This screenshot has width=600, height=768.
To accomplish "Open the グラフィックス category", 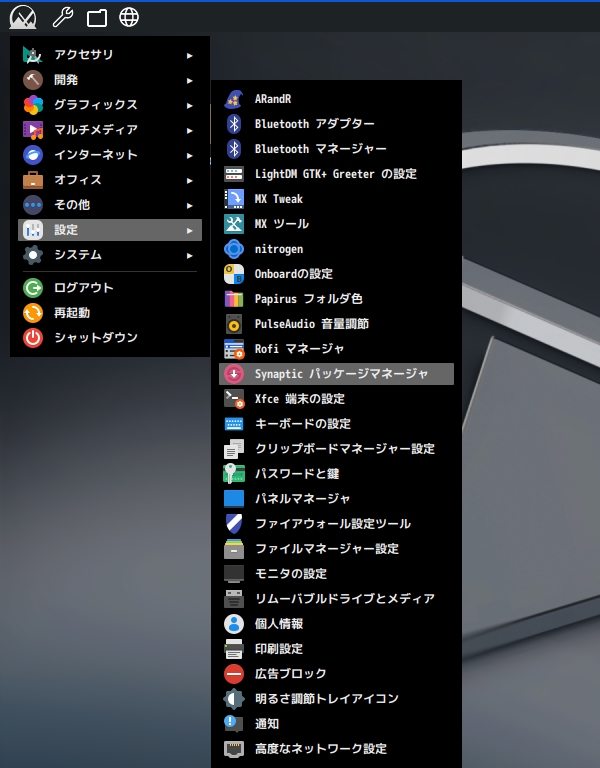I will (x=110, y=105).
